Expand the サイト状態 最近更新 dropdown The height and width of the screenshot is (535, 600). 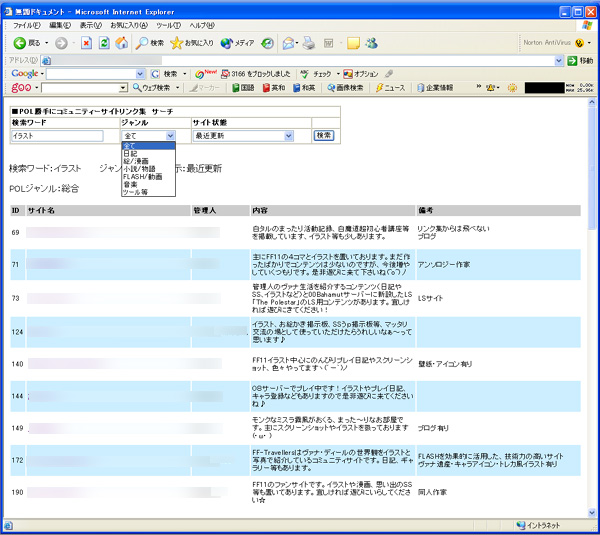[x=288, y=135]
